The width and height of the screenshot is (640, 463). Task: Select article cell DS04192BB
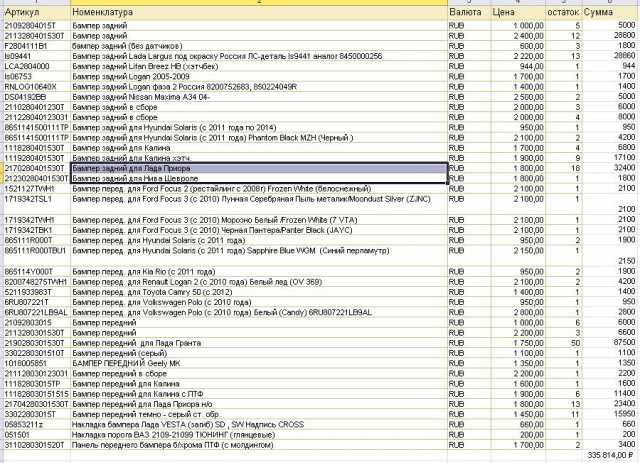coord(36,97)
